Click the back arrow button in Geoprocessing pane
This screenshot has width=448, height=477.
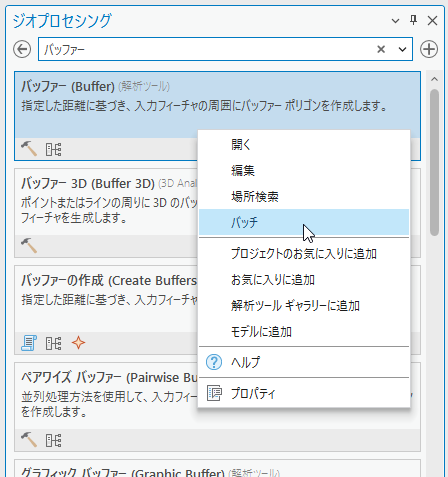[22, 49]
